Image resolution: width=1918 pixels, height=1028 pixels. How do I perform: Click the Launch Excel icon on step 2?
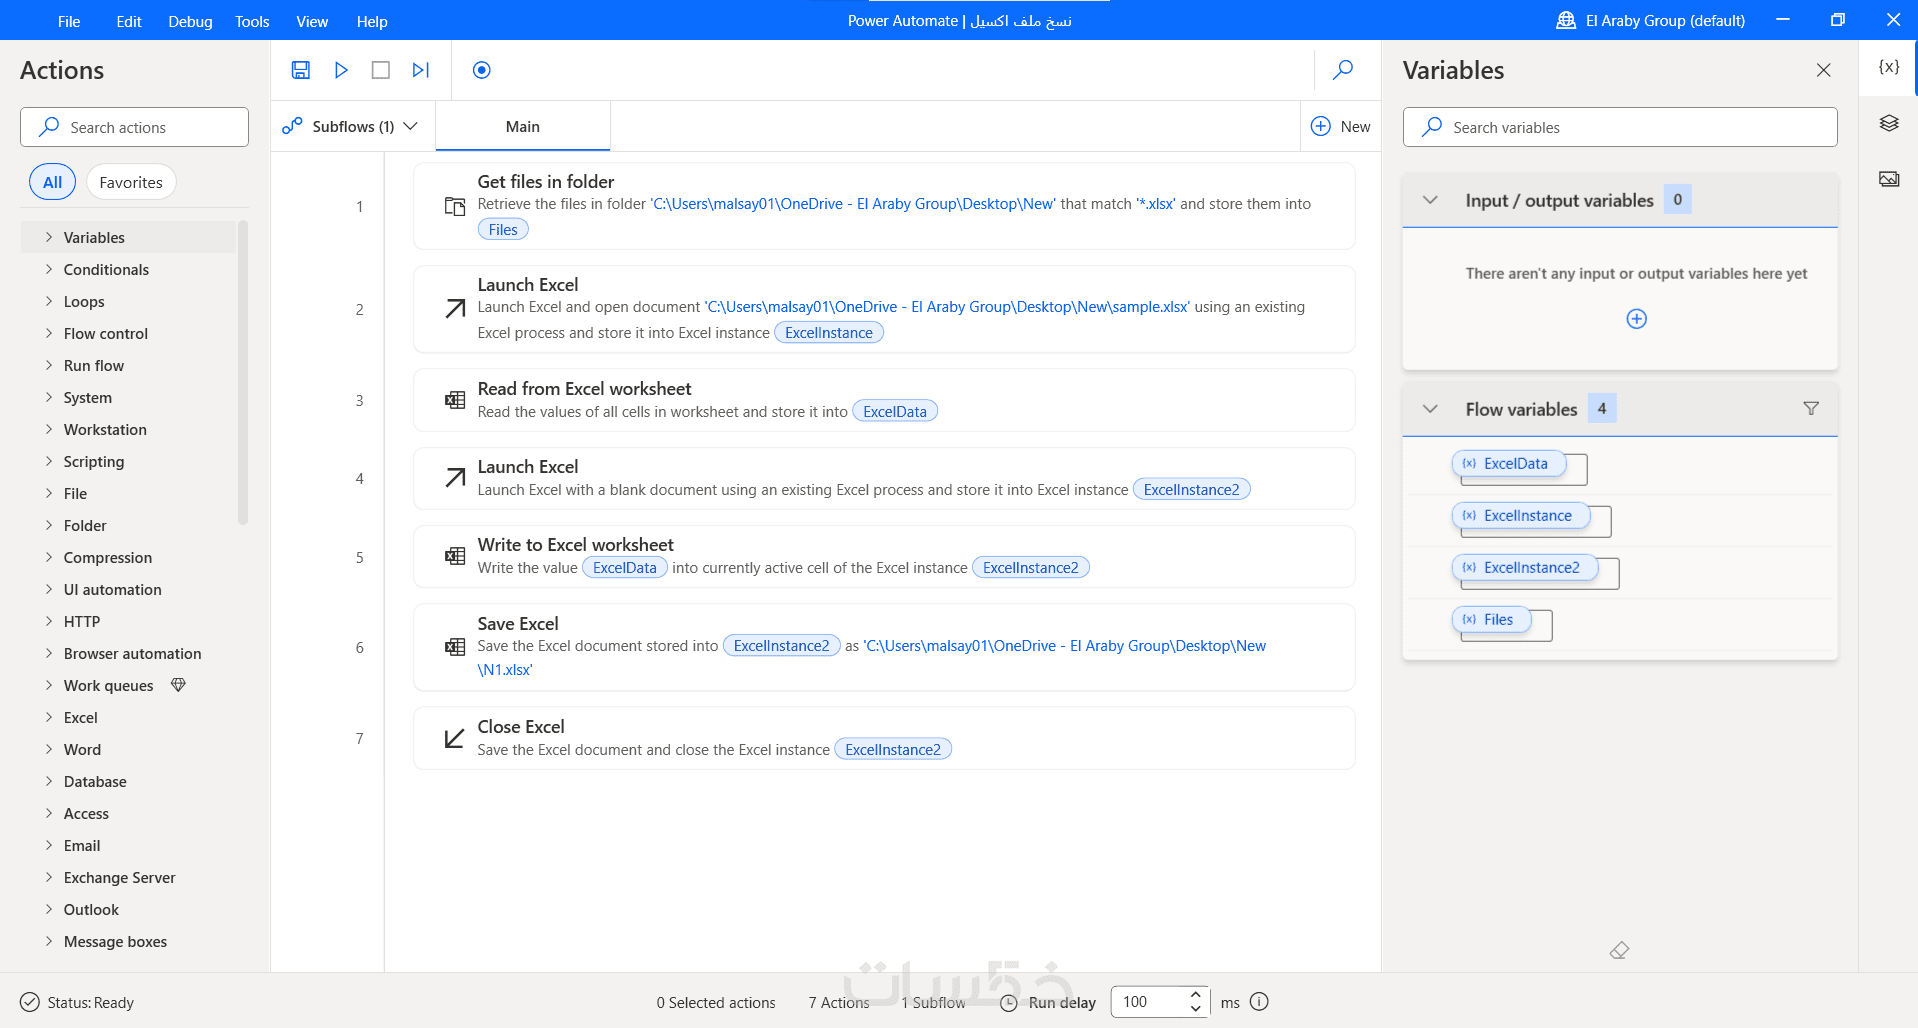(455, 309)
